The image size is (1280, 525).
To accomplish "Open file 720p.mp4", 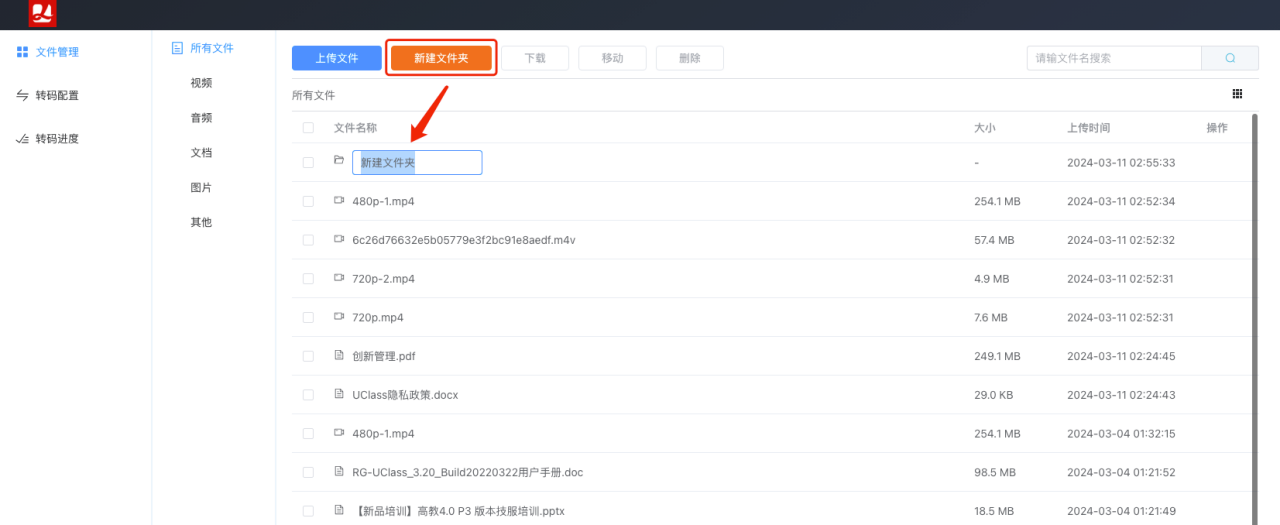I will [378, 317].
